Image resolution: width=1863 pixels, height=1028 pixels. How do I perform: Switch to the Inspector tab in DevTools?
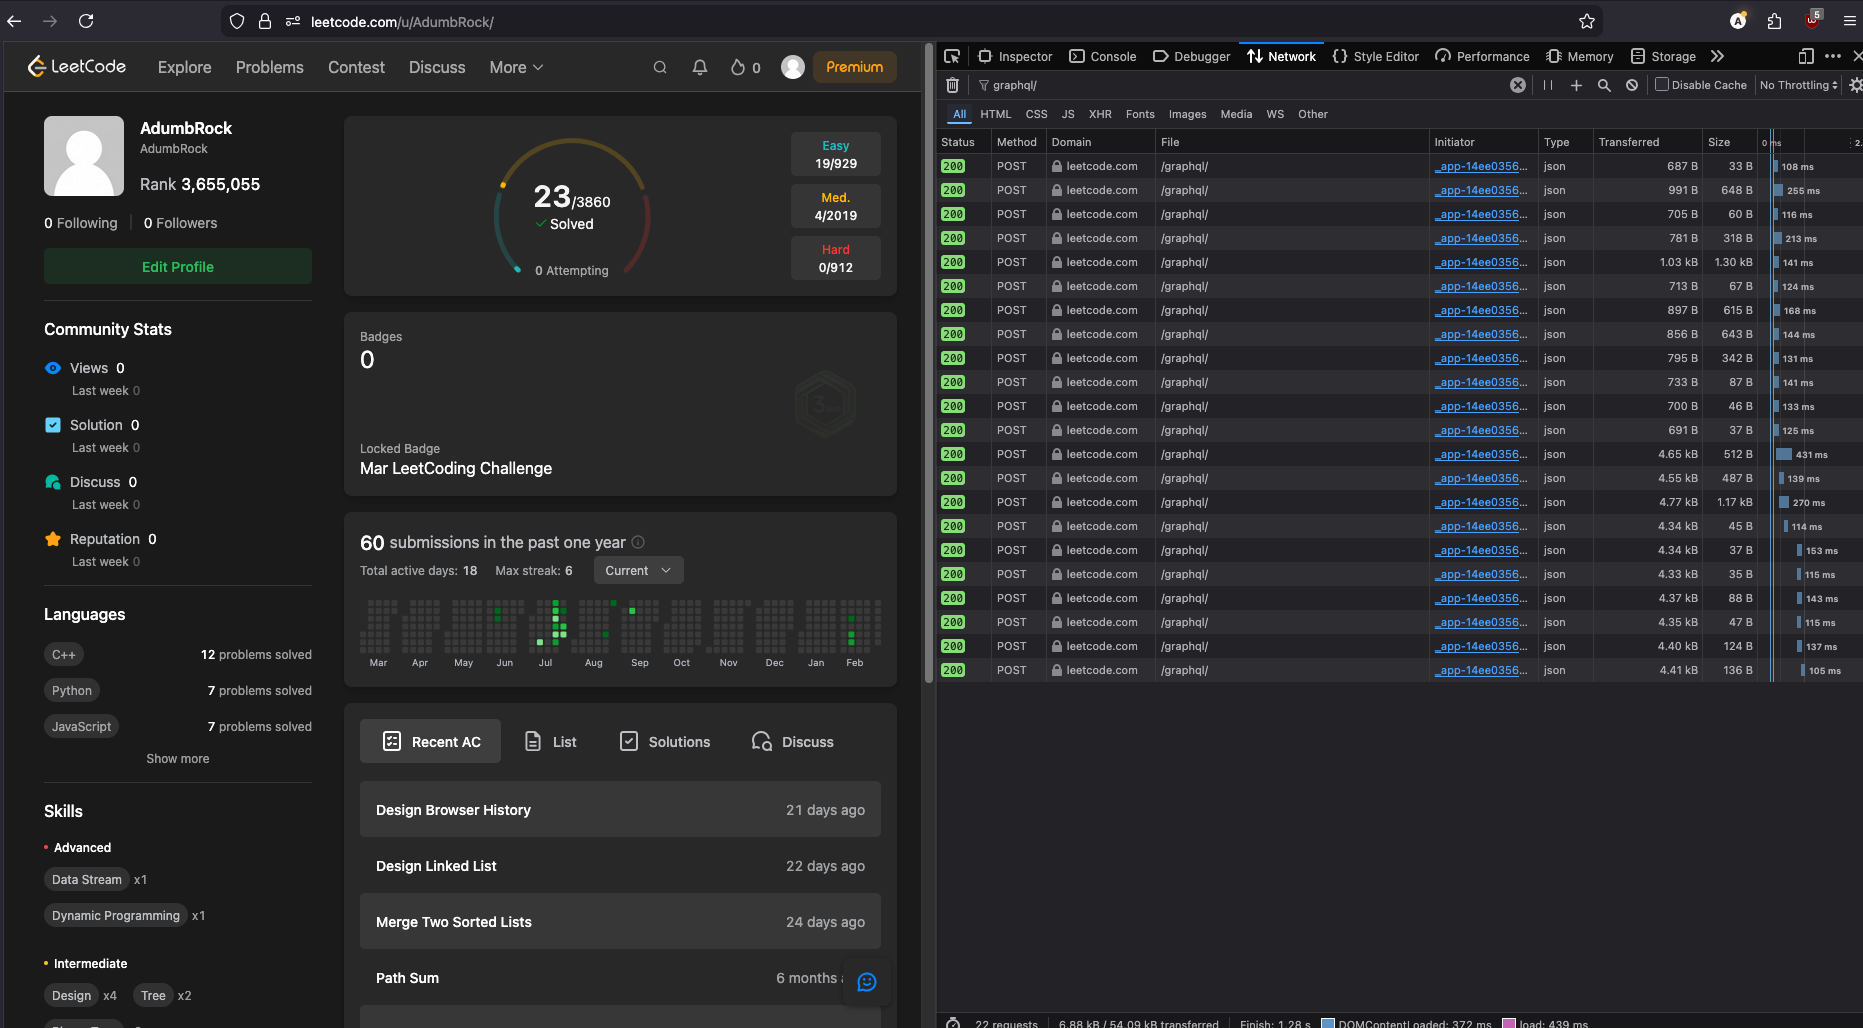tap(1015, 56)
